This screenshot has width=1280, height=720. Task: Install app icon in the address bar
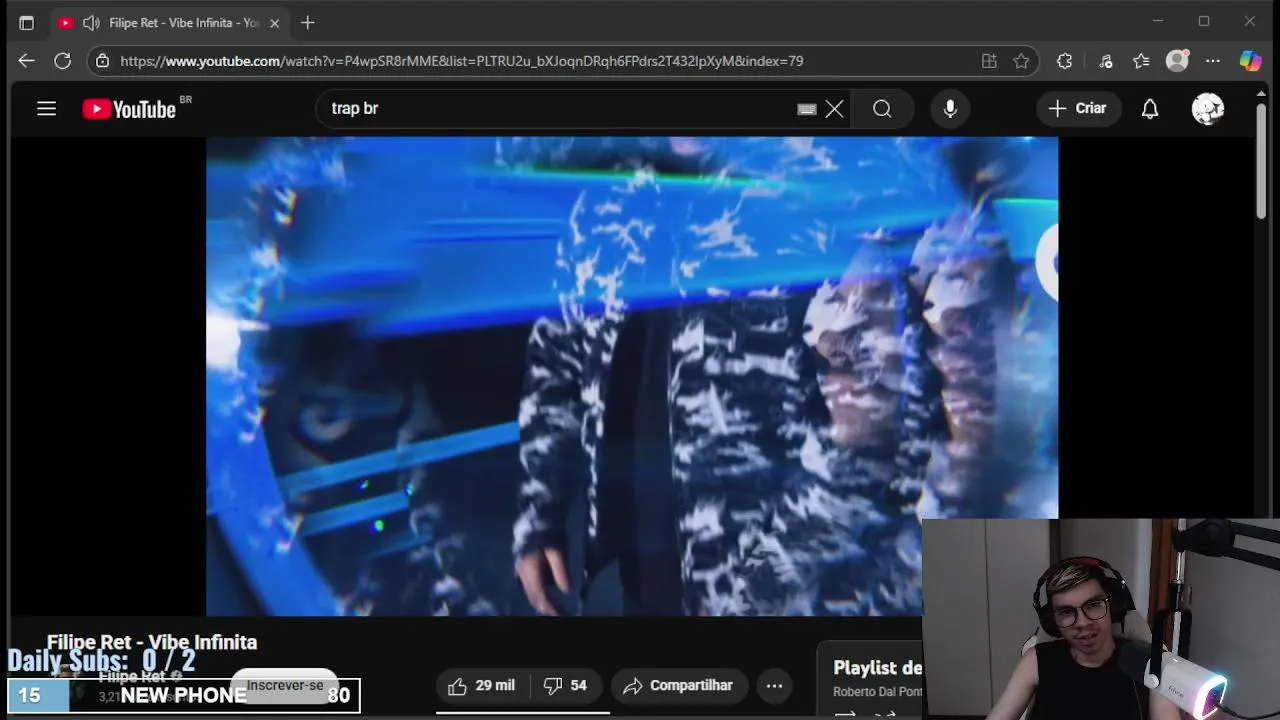click(989, 61)
